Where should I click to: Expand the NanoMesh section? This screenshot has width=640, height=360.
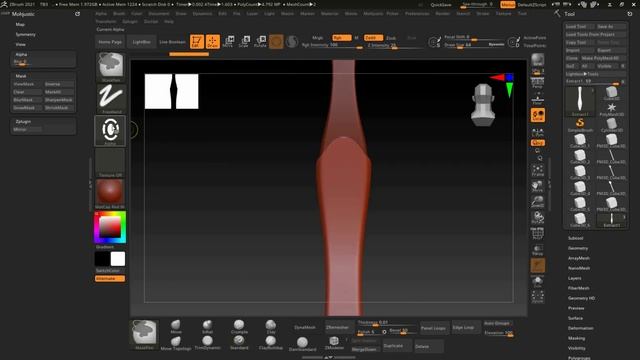pos(579,268)
